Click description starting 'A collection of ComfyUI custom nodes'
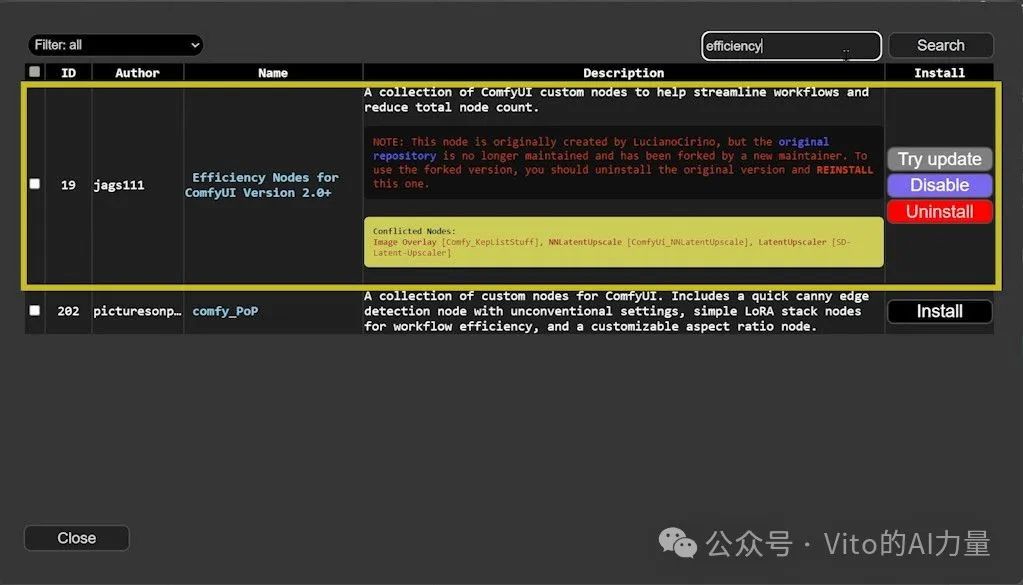This screenshot has height=585, width=1023. (x=617, y=100)
